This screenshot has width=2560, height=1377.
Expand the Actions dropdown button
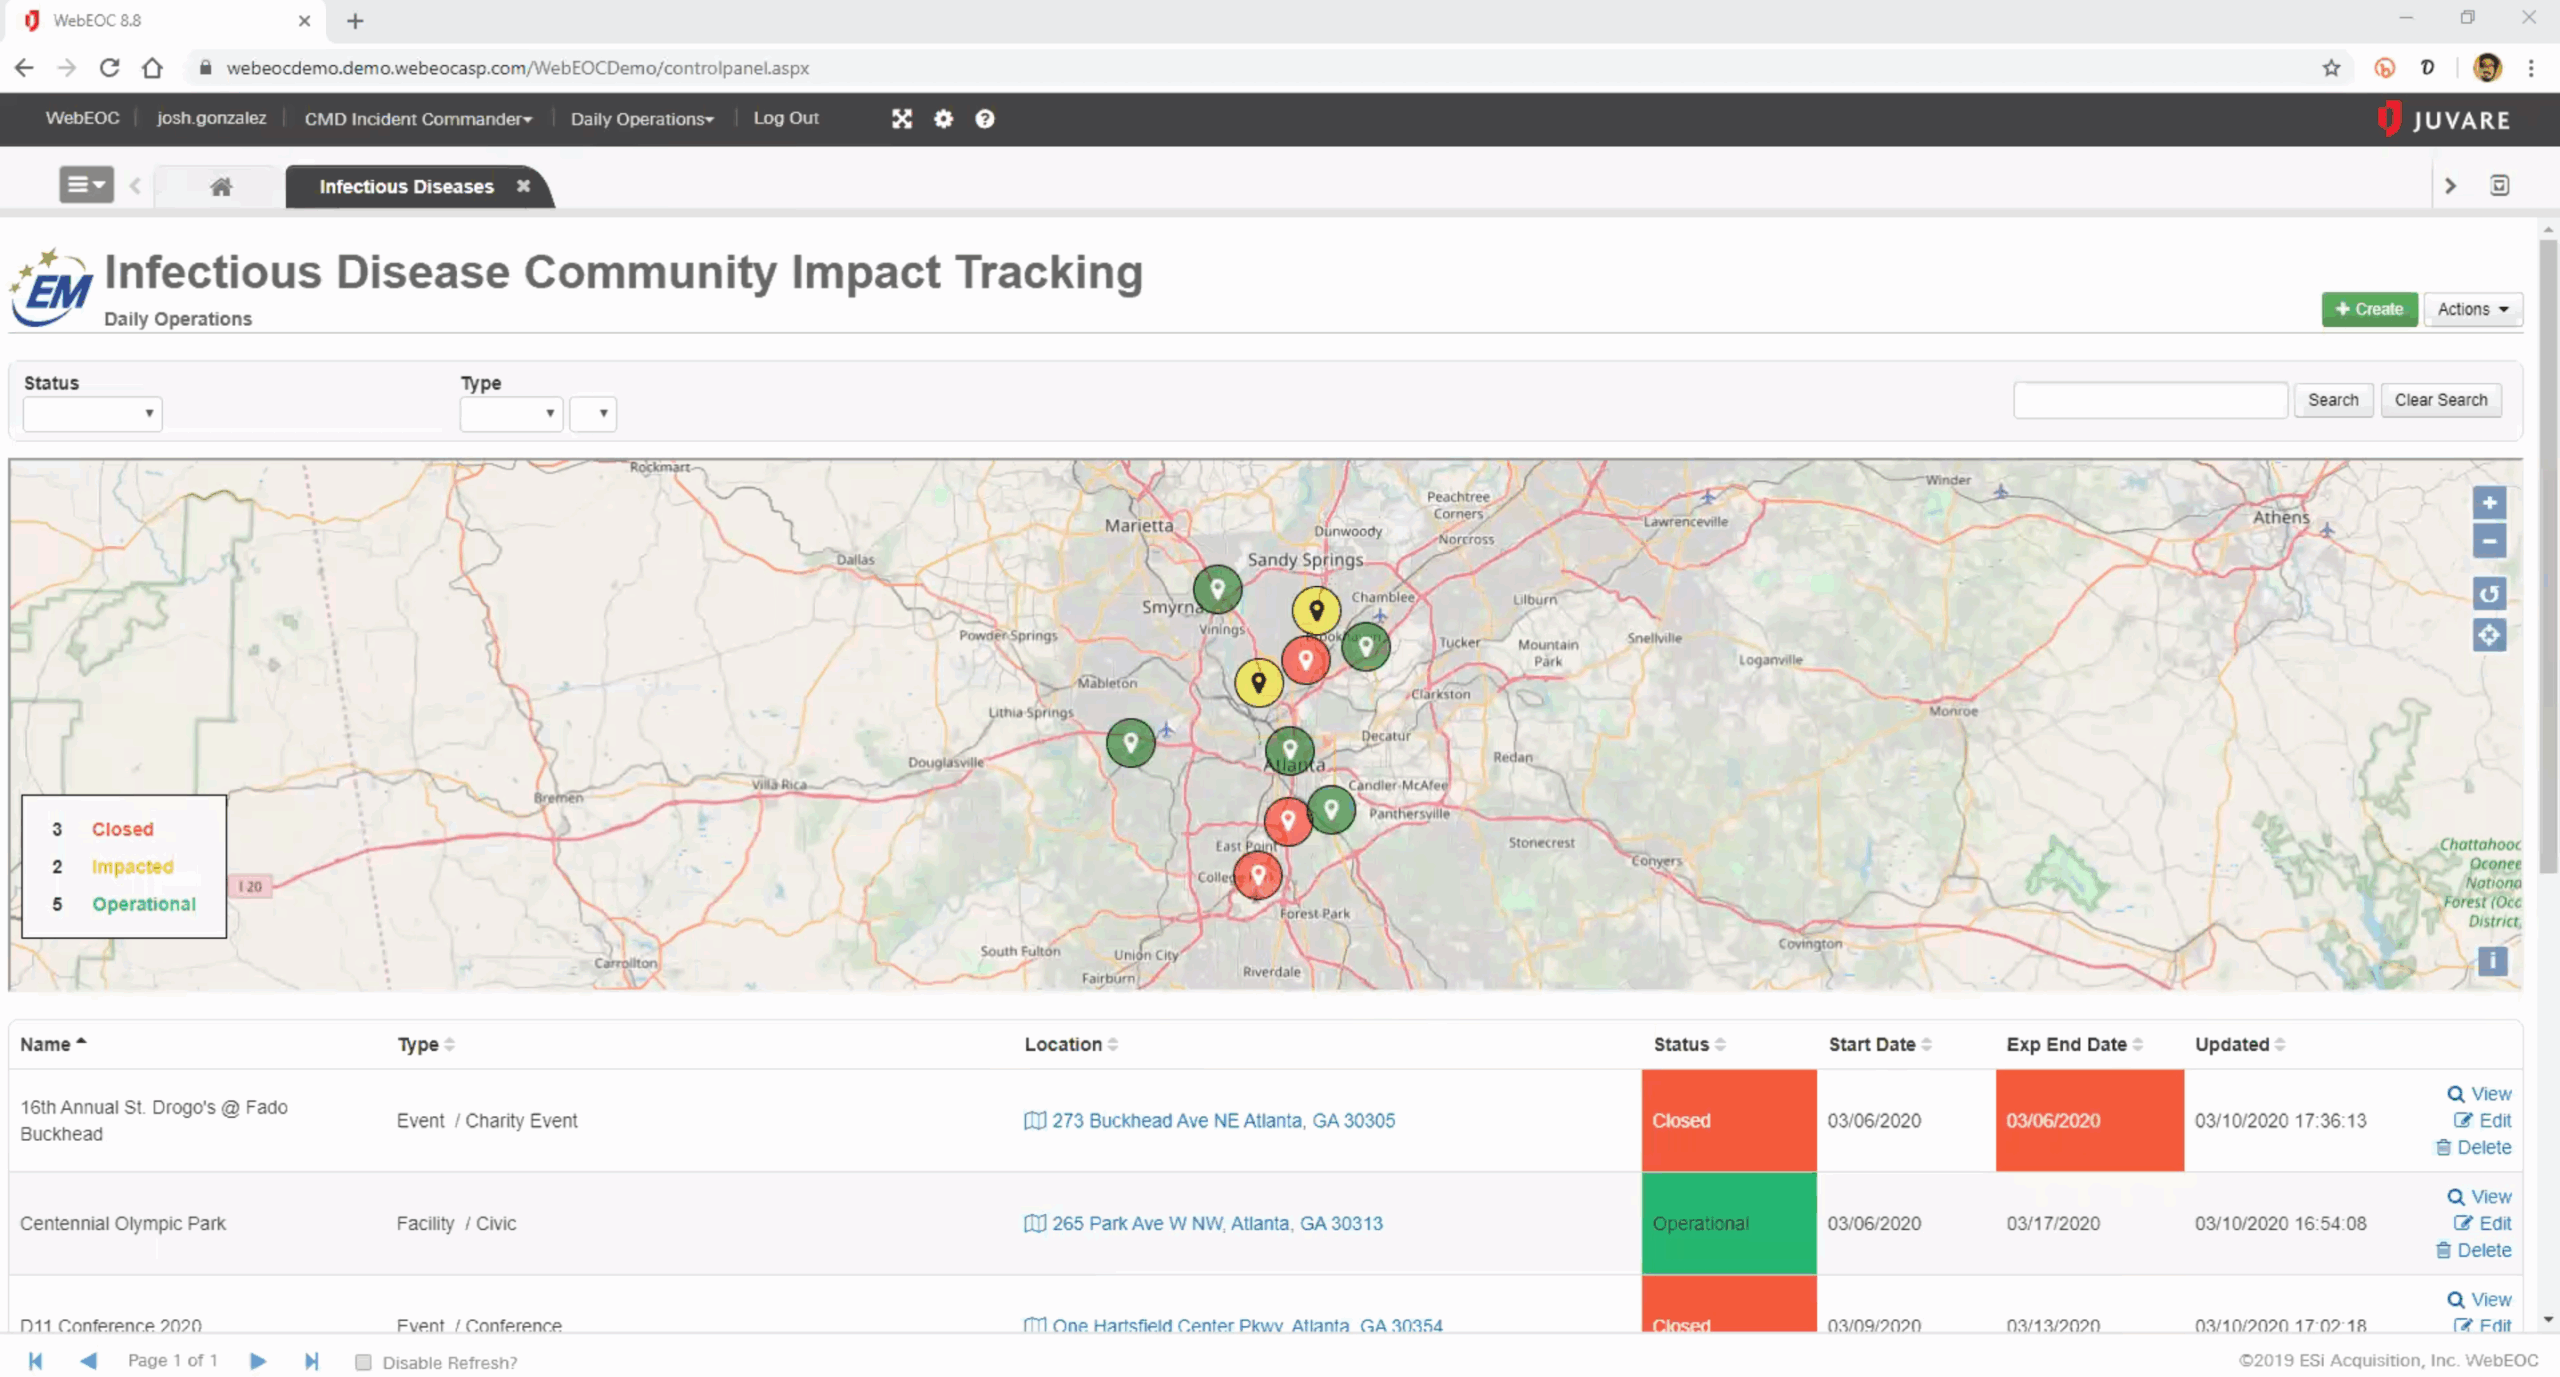[2472, 309]
